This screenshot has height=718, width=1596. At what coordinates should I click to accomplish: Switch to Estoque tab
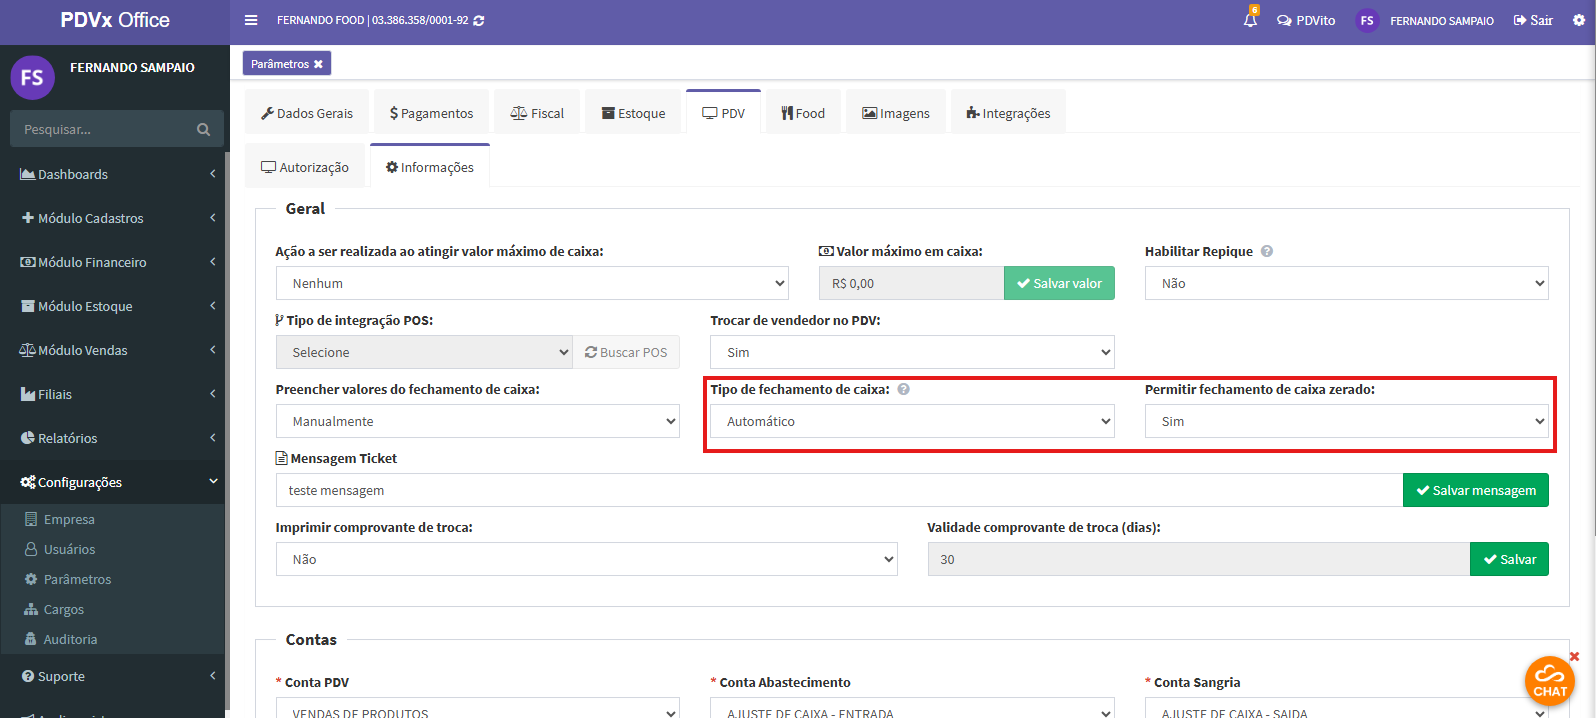click(633, 113)
